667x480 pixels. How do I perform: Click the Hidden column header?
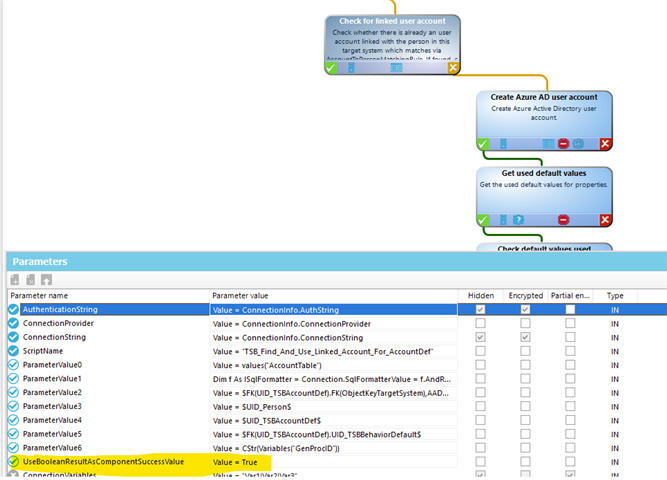(481, 296)
